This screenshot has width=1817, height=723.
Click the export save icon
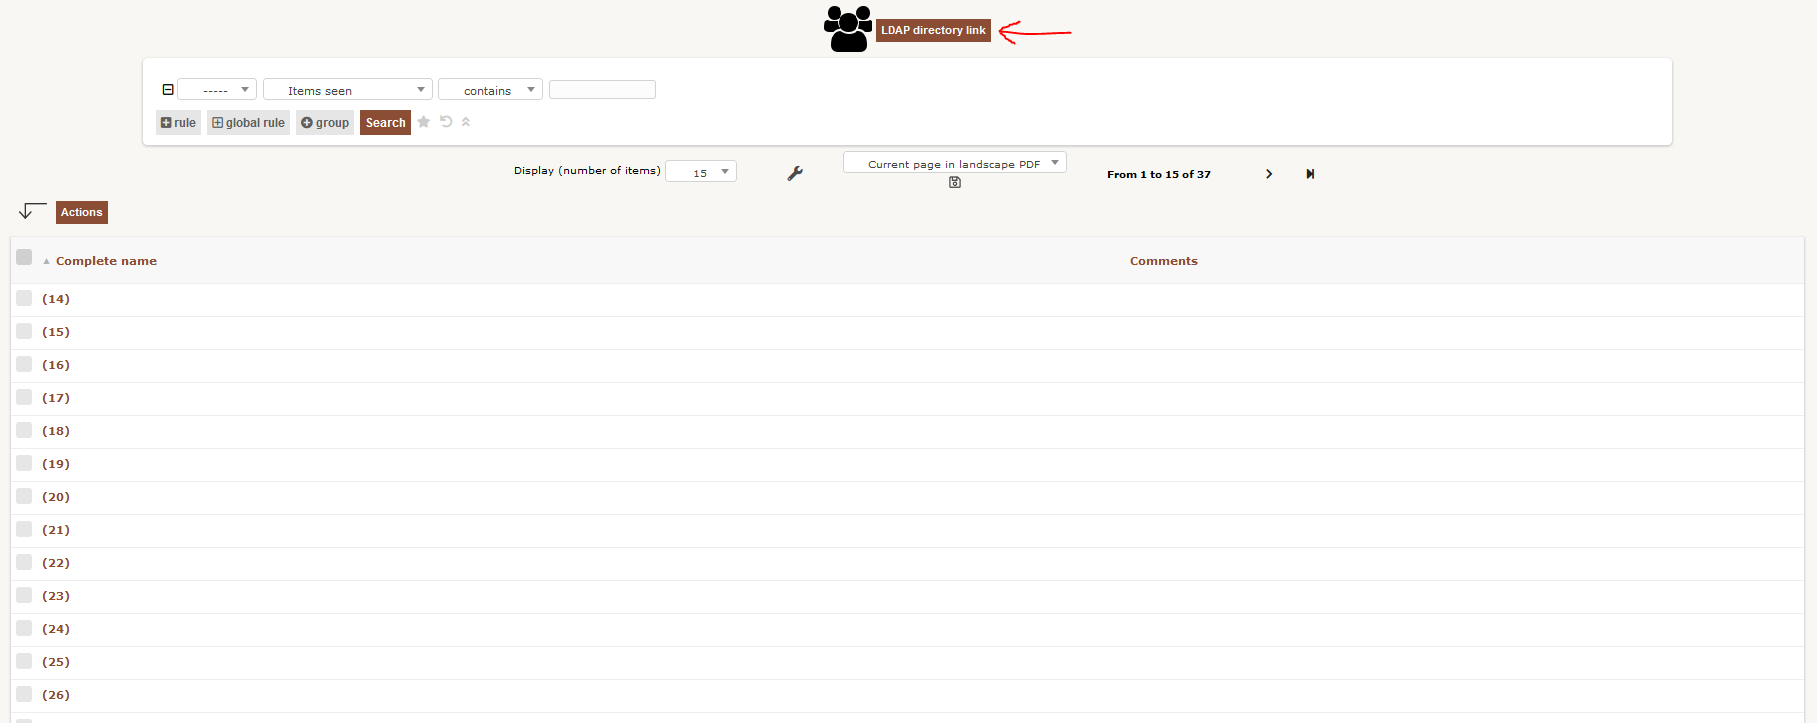[955, 182]
